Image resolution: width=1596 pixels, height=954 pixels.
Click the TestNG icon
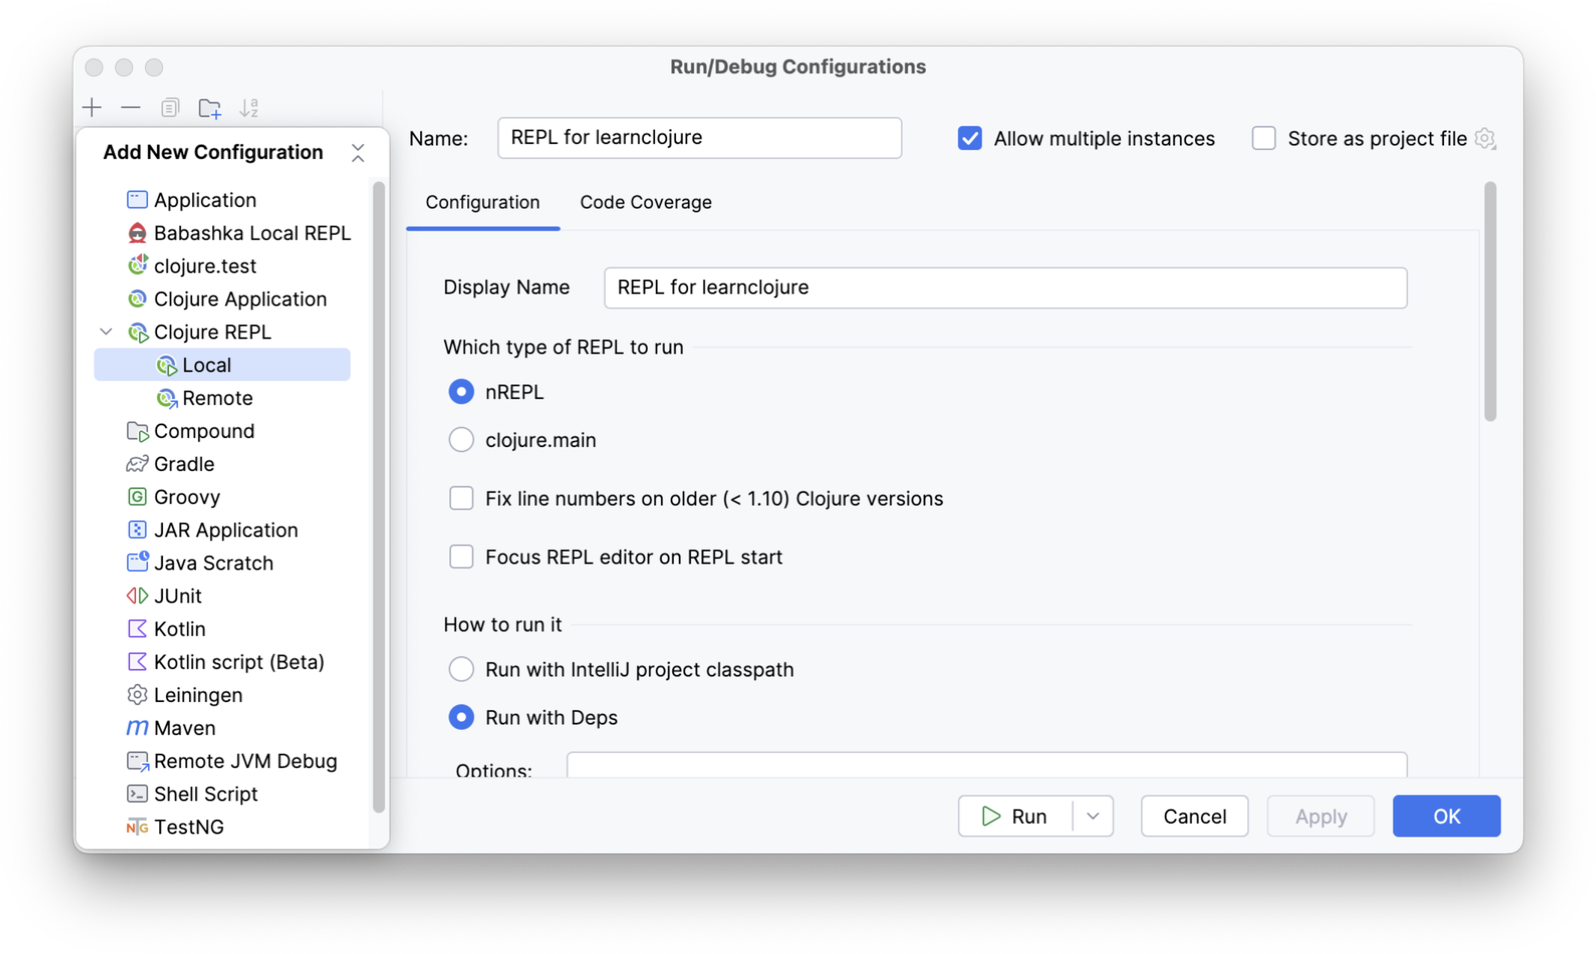[x=137, y=827]
